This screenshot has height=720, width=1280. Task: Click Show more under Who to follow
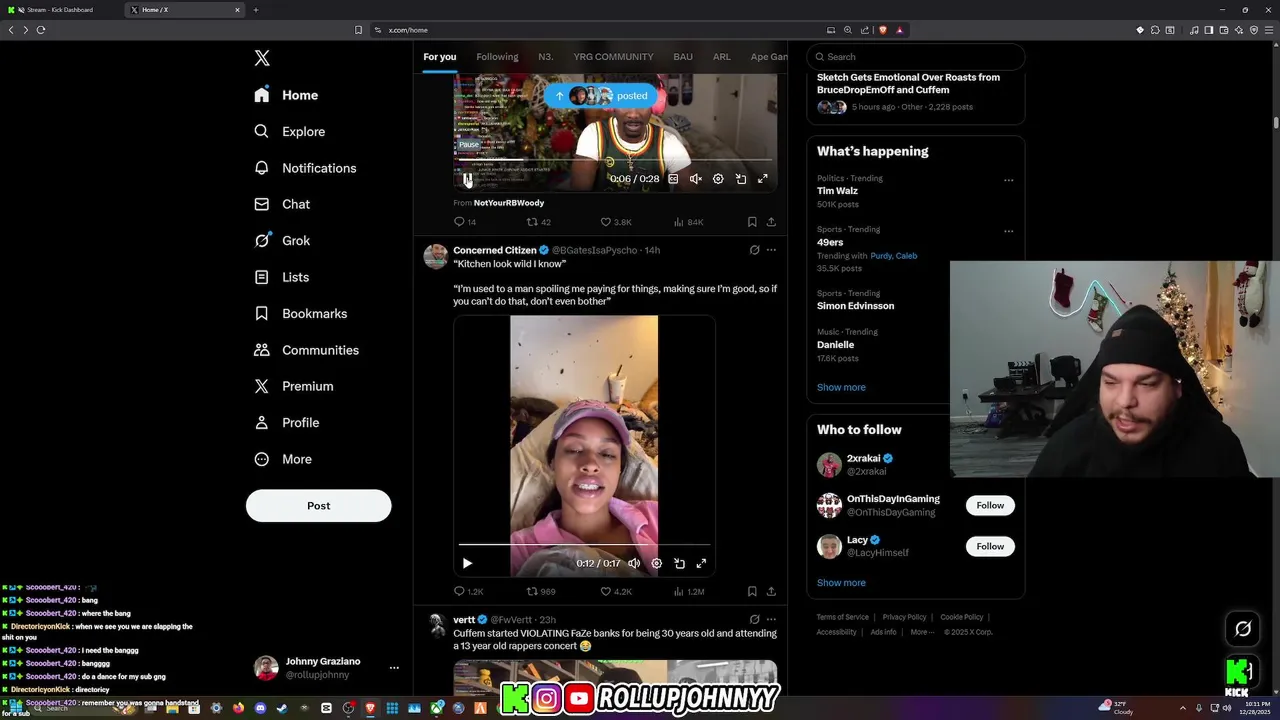point(841,582)
